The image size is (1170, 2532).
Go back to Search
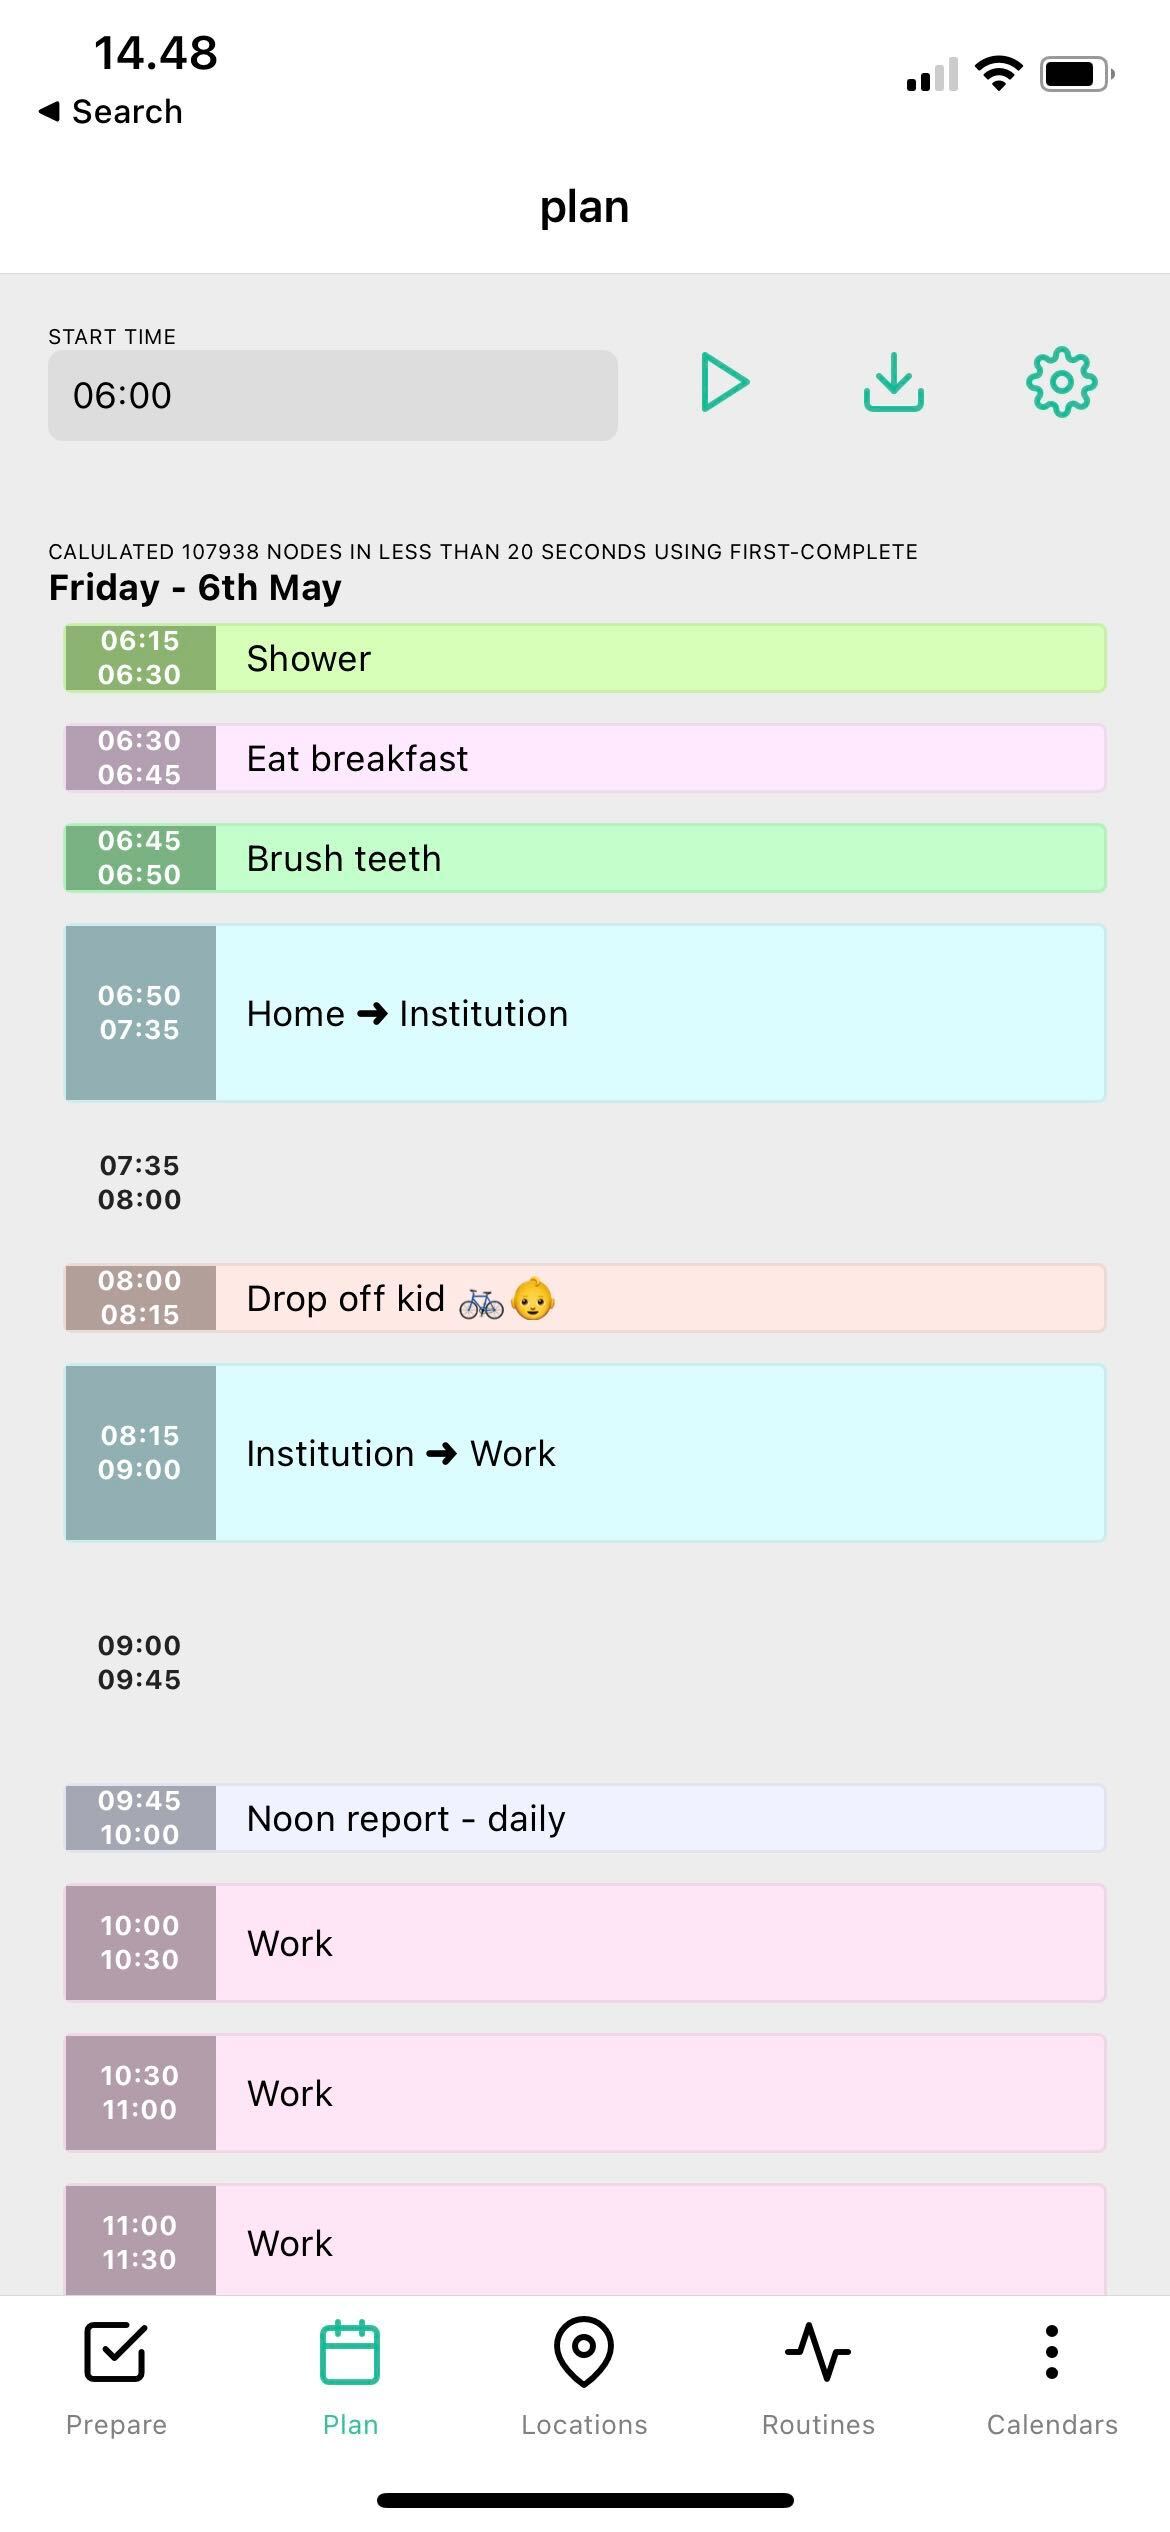click(x=112, y=111)
